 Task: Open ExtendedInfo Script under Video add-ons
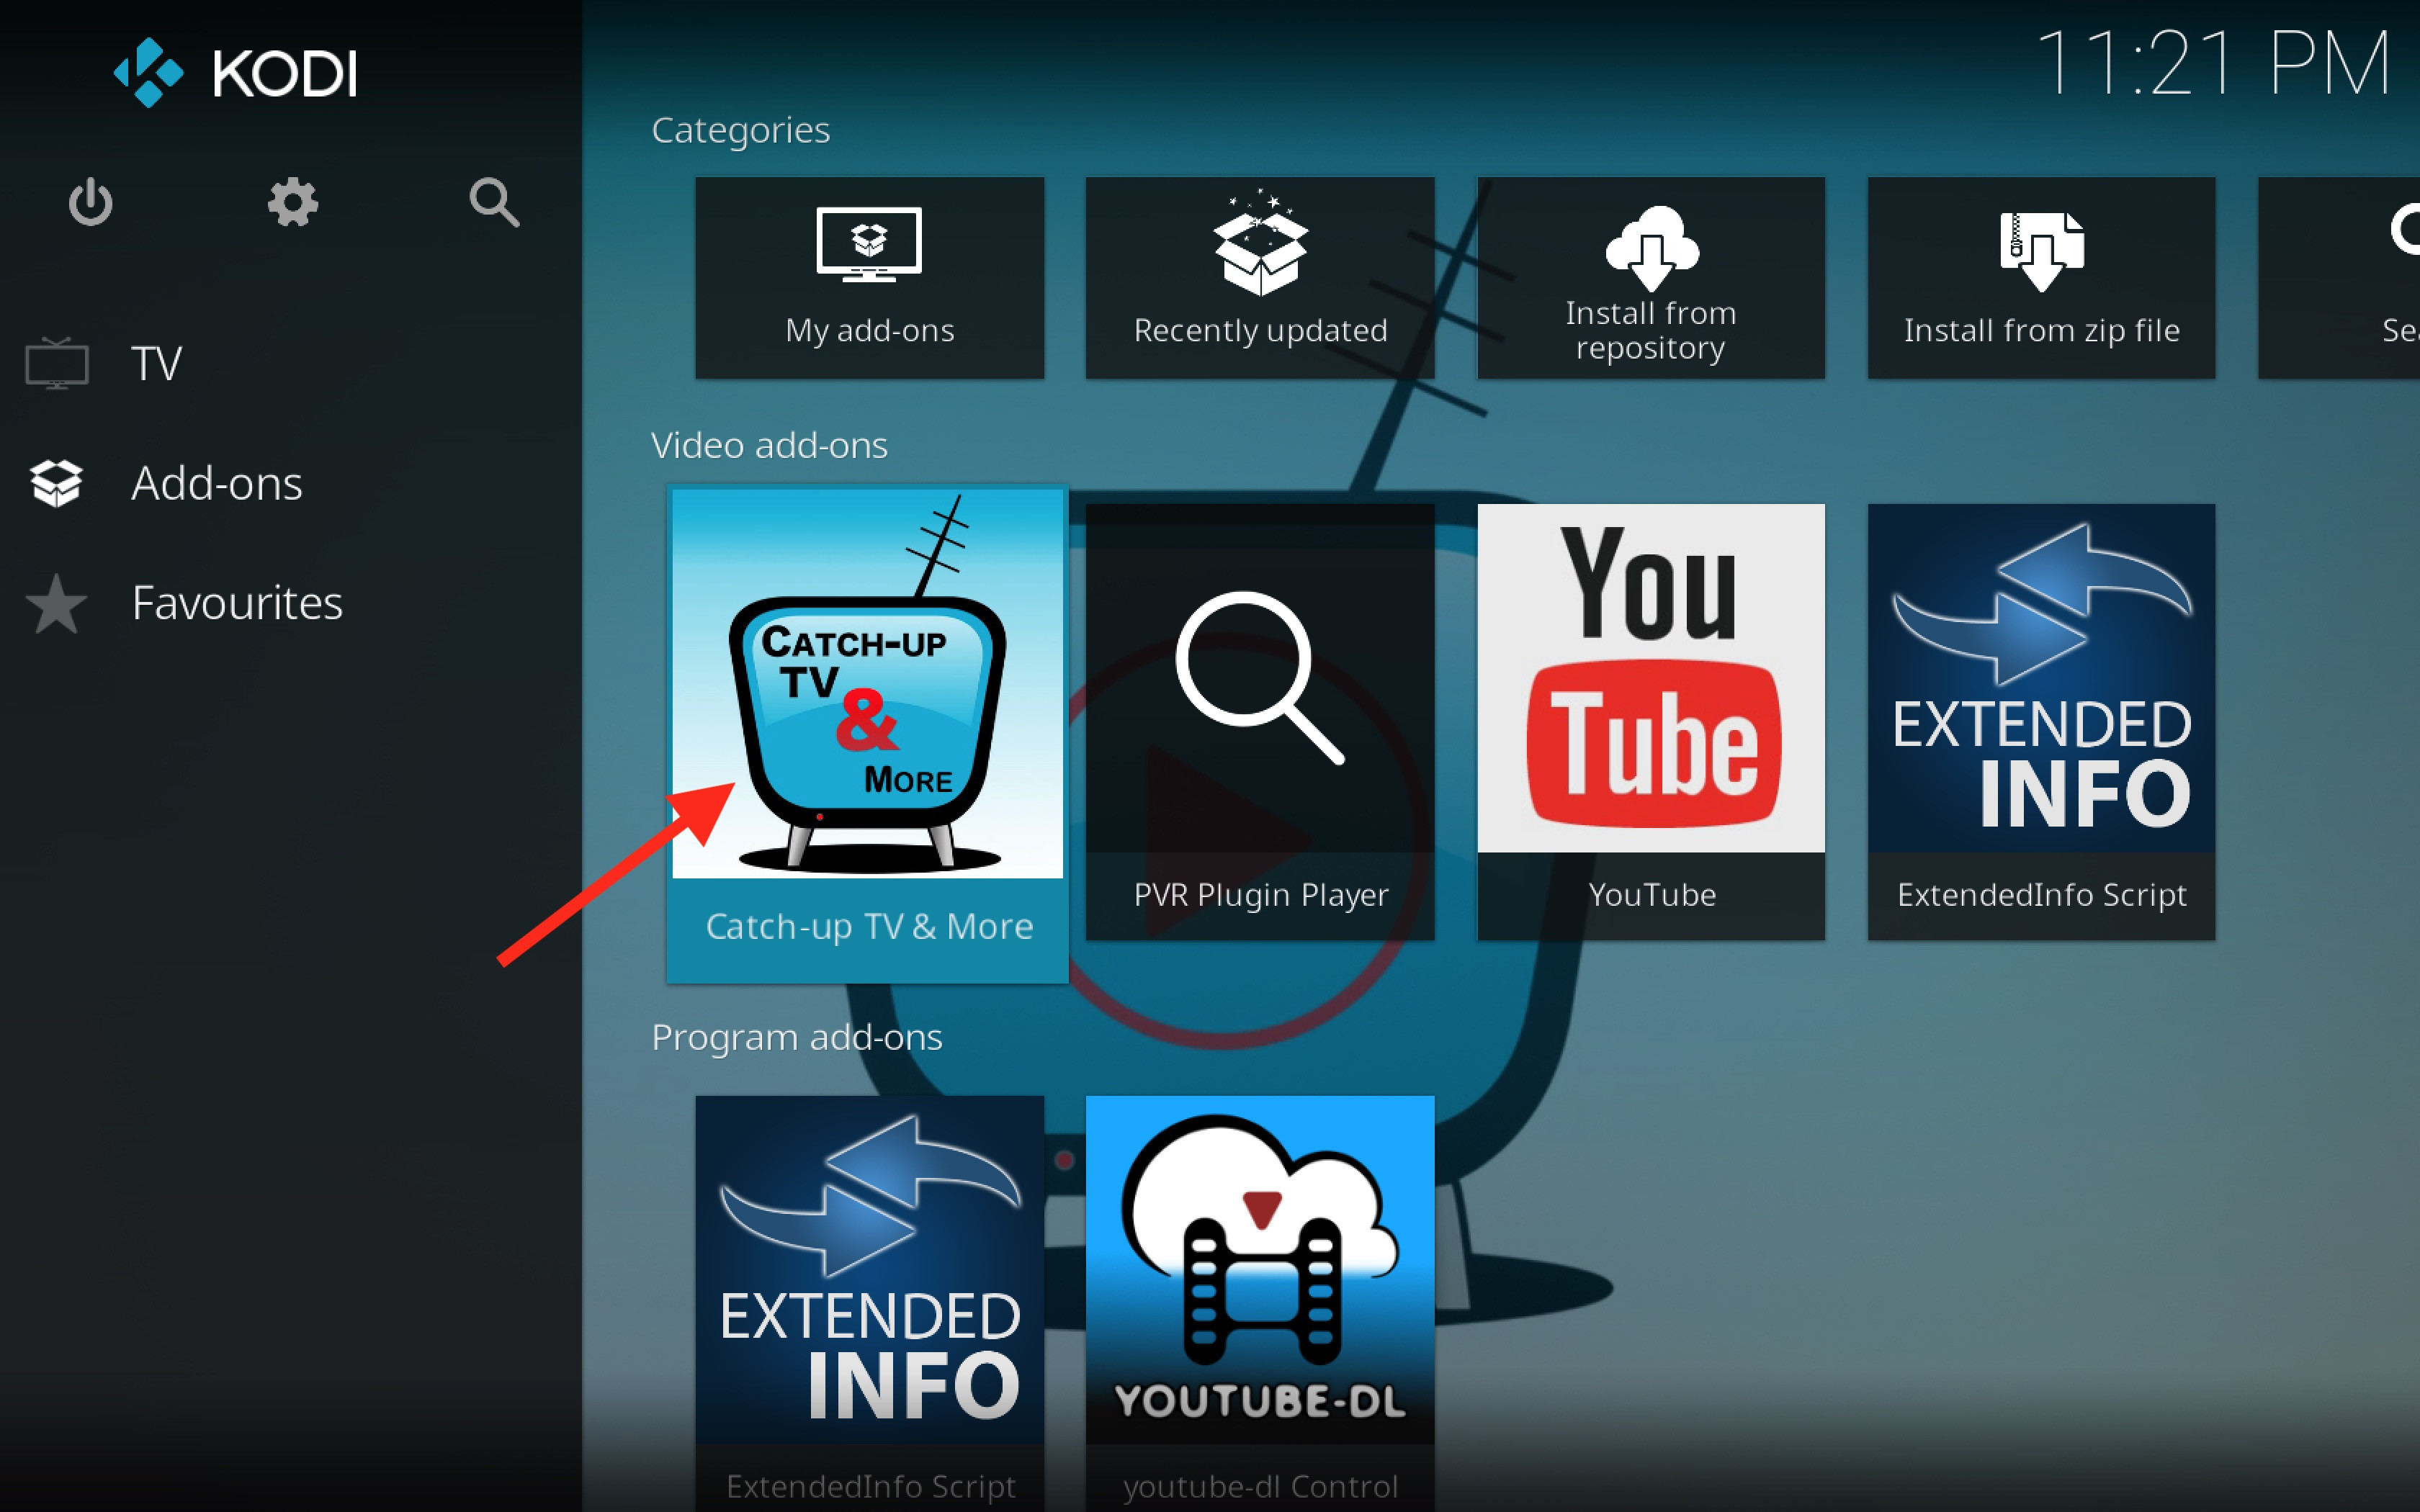tap(2041, 722)
